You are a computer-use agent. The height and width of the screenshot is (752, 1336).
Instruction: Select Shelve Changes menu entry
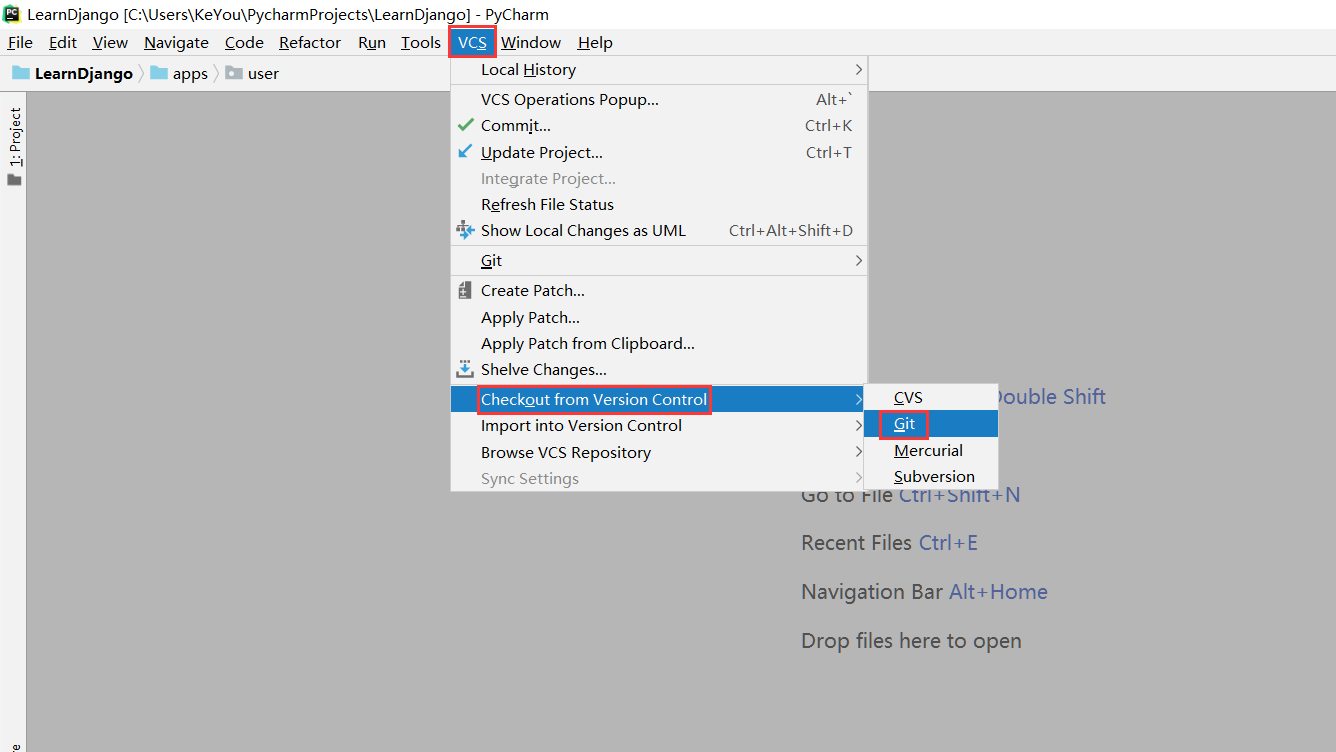660,369
